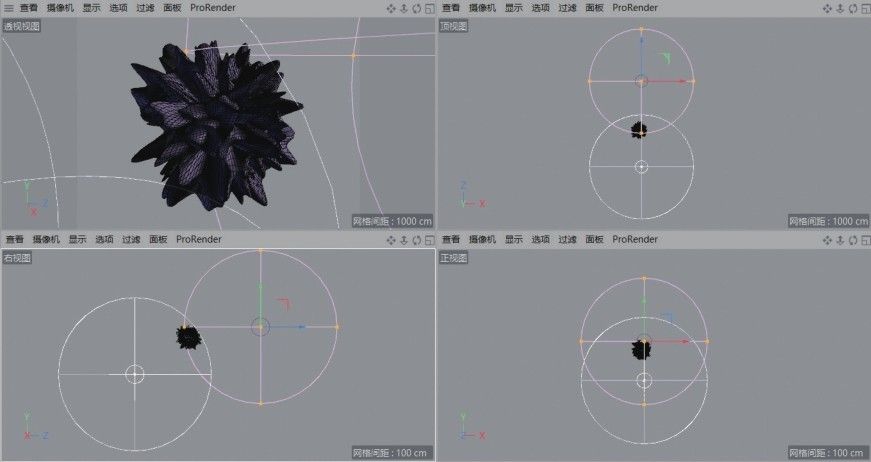Toggle maximize icon of the top view
871x462 pixels.
pos(865,8)
